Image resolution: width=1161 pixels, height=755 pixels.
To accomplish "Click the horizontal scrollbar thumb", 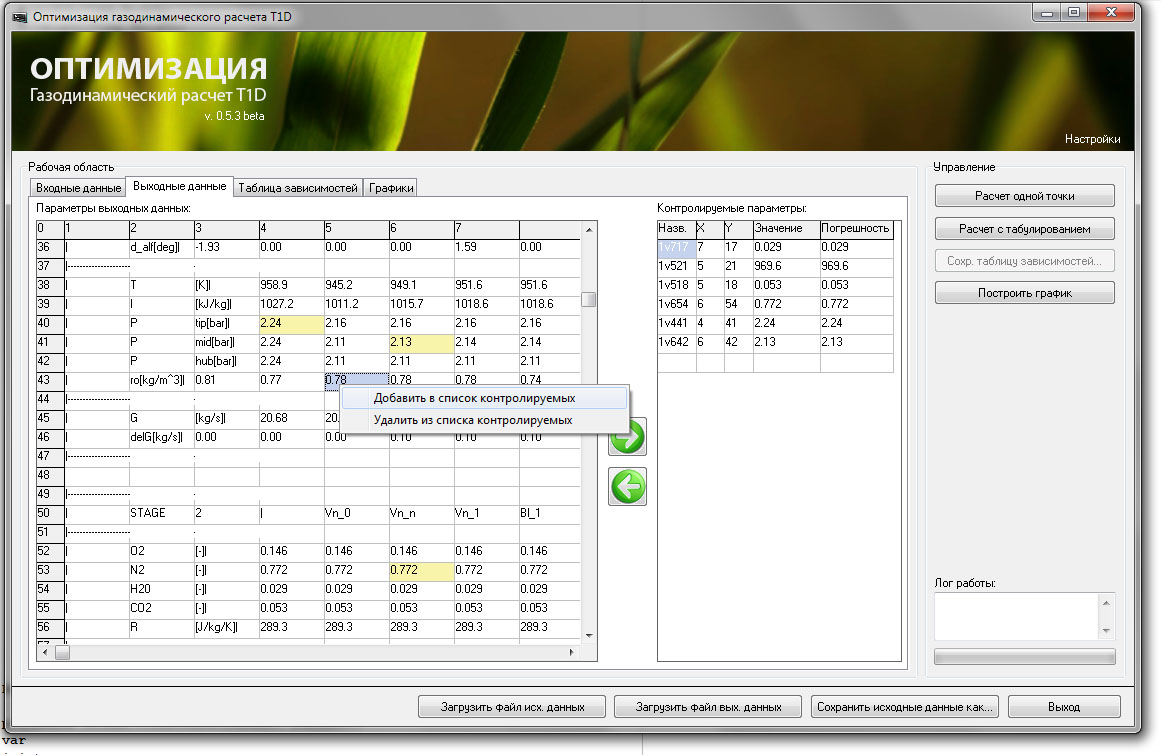I will click(63, 653).
